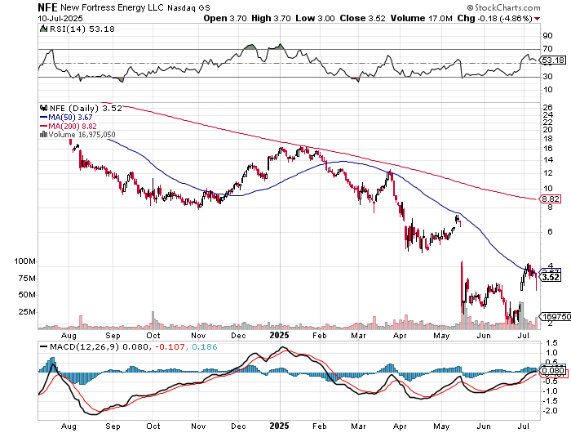Click the candlestick icon beside NFE (Daily)

(44, 108)
